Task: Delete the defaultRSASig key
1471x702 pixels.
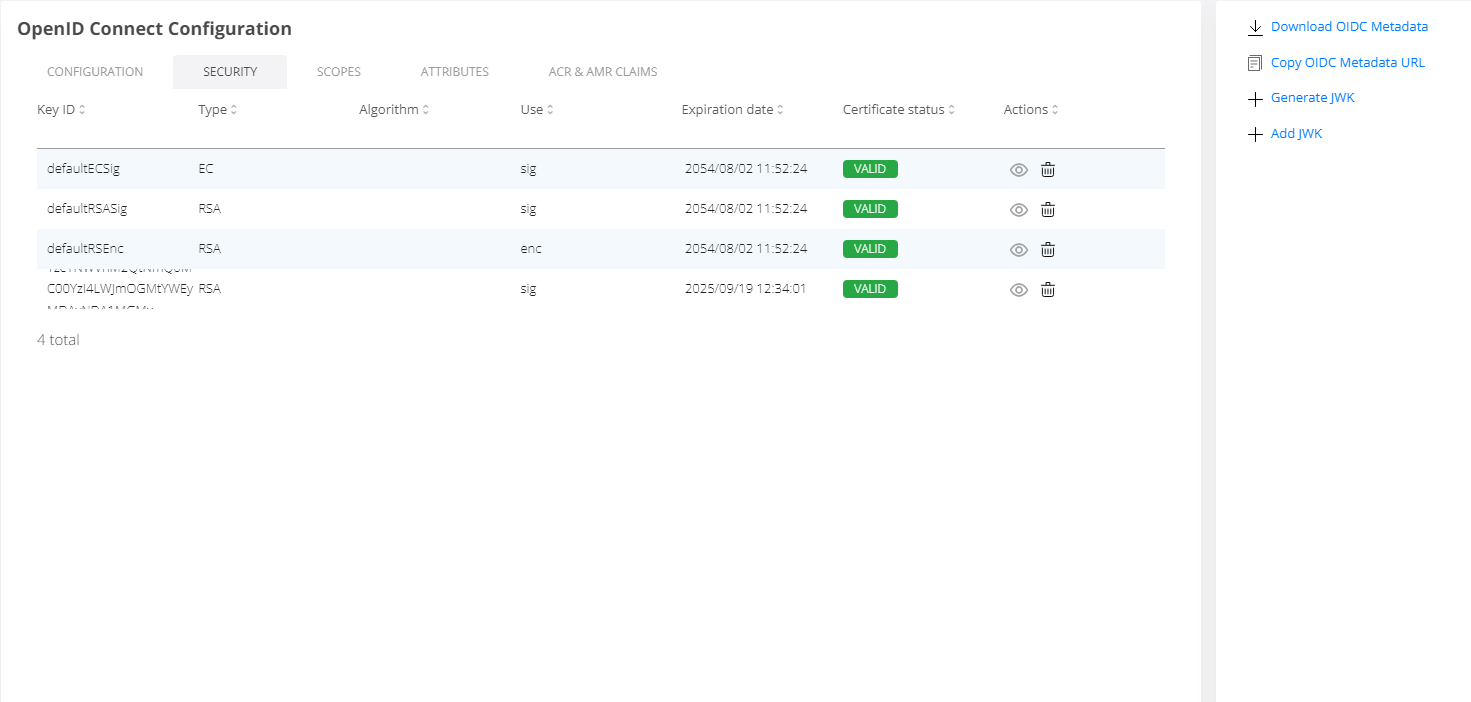Action: coord(1047,210)
